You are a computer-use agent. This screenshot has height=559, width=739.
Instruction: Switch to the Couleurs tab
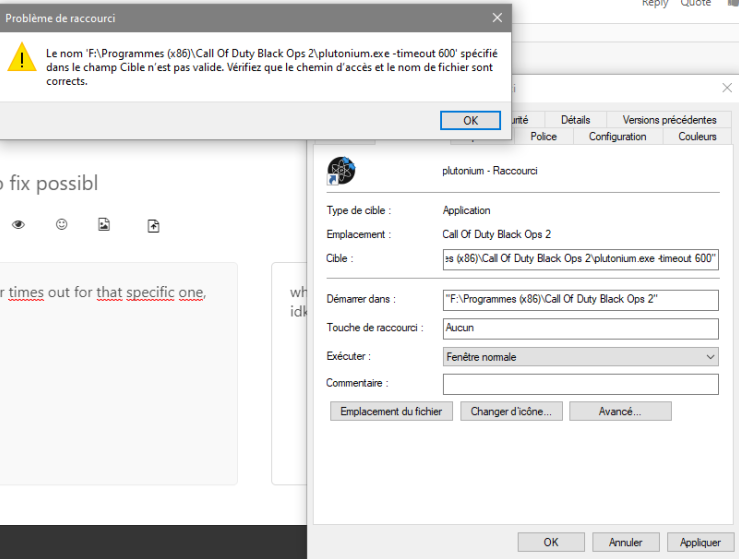pyautogui.click(x=697, y=136)
